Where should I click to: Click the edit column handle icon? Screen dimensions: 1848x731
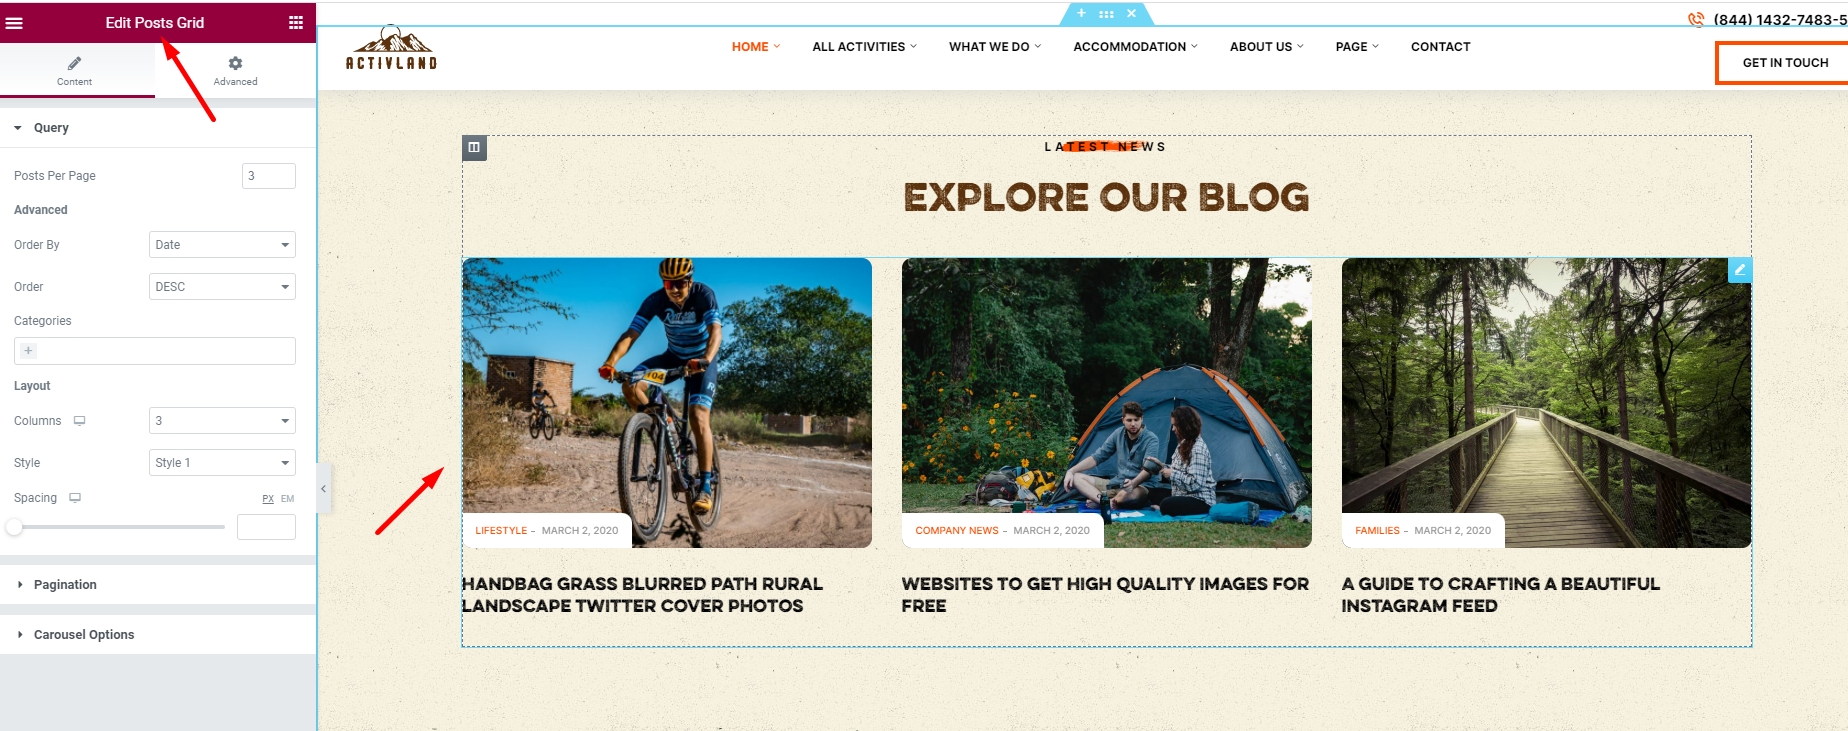tap(474, 147)
